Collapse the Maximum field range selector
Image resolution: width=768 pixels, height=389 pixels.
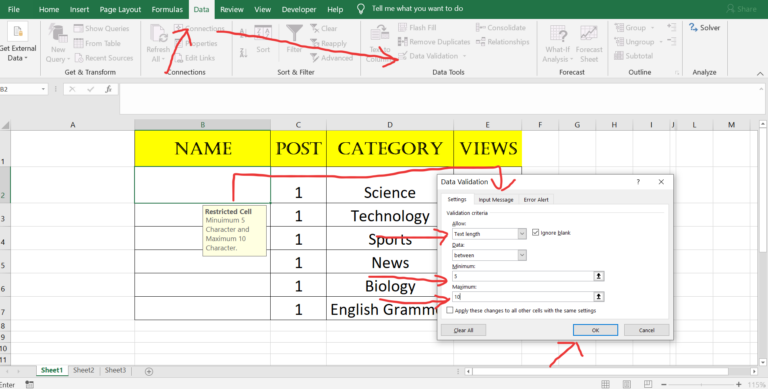click(x=599, y=297)
